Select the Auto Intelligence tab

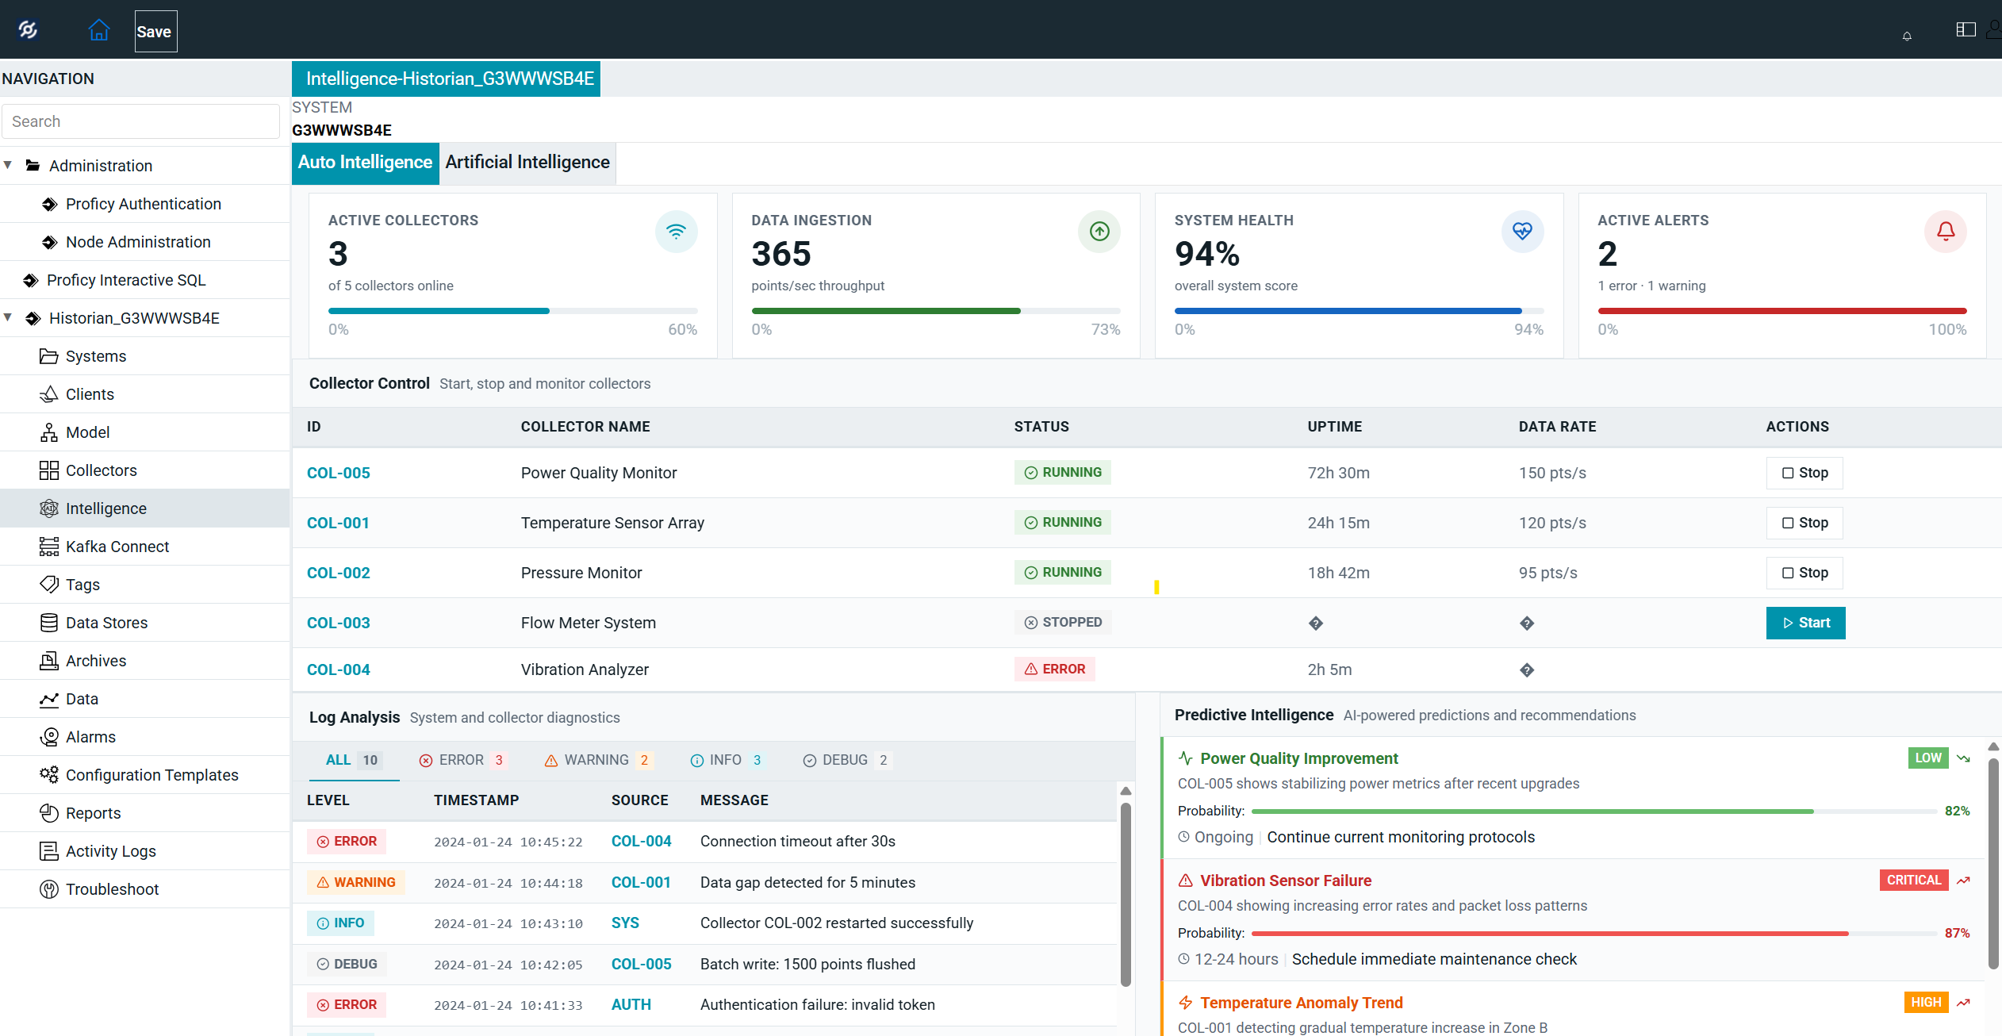click(365, 162)
